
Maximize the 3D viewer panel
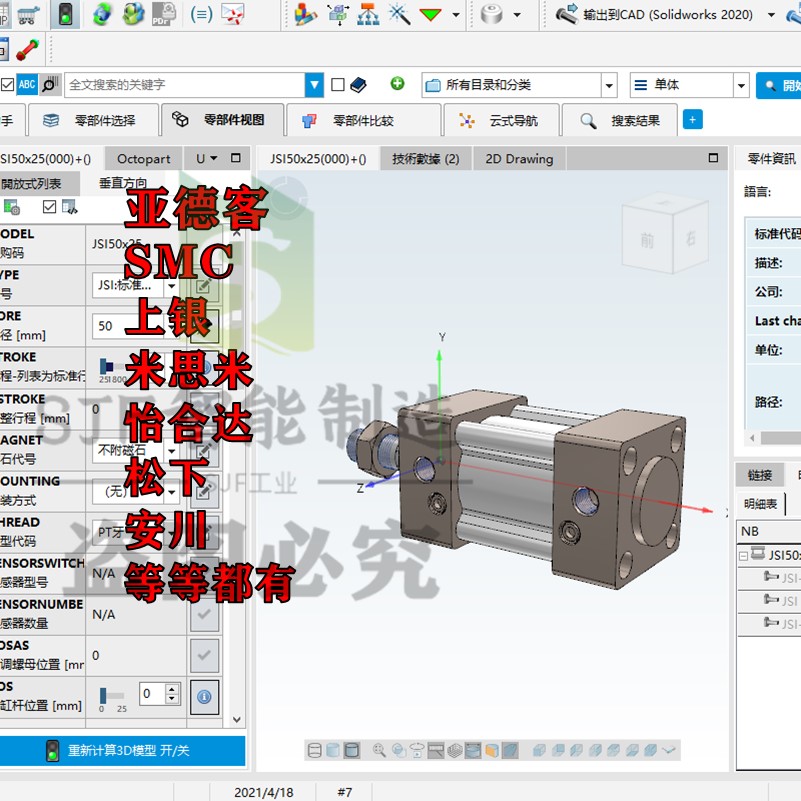[x=714, y=158]
